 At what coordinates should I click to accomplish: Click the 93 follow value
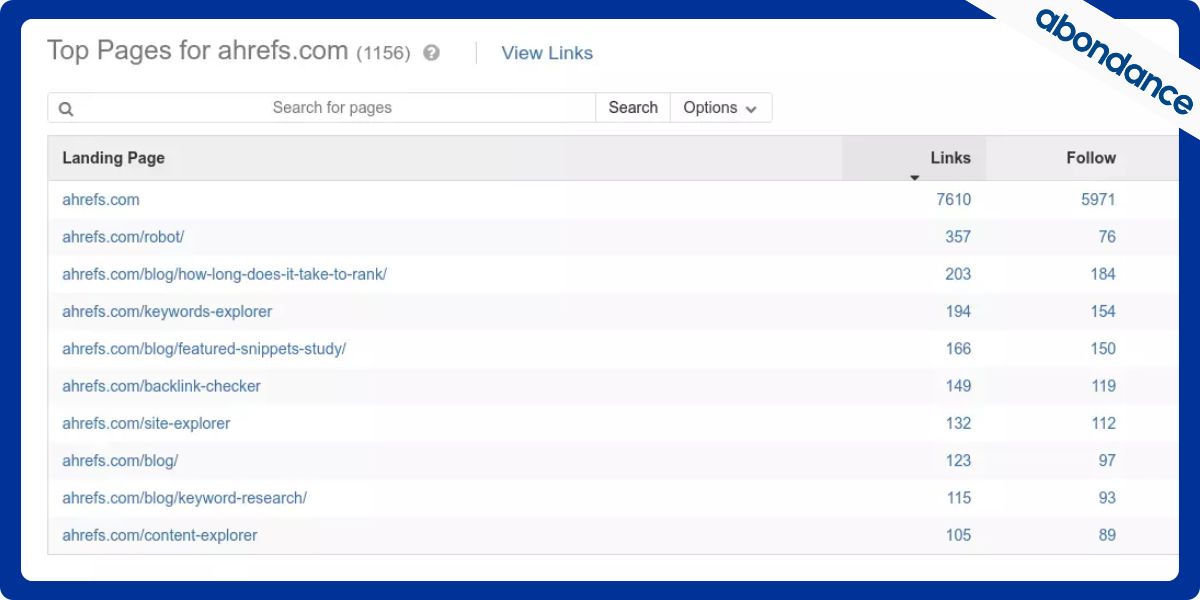[x=1107, y=498]
